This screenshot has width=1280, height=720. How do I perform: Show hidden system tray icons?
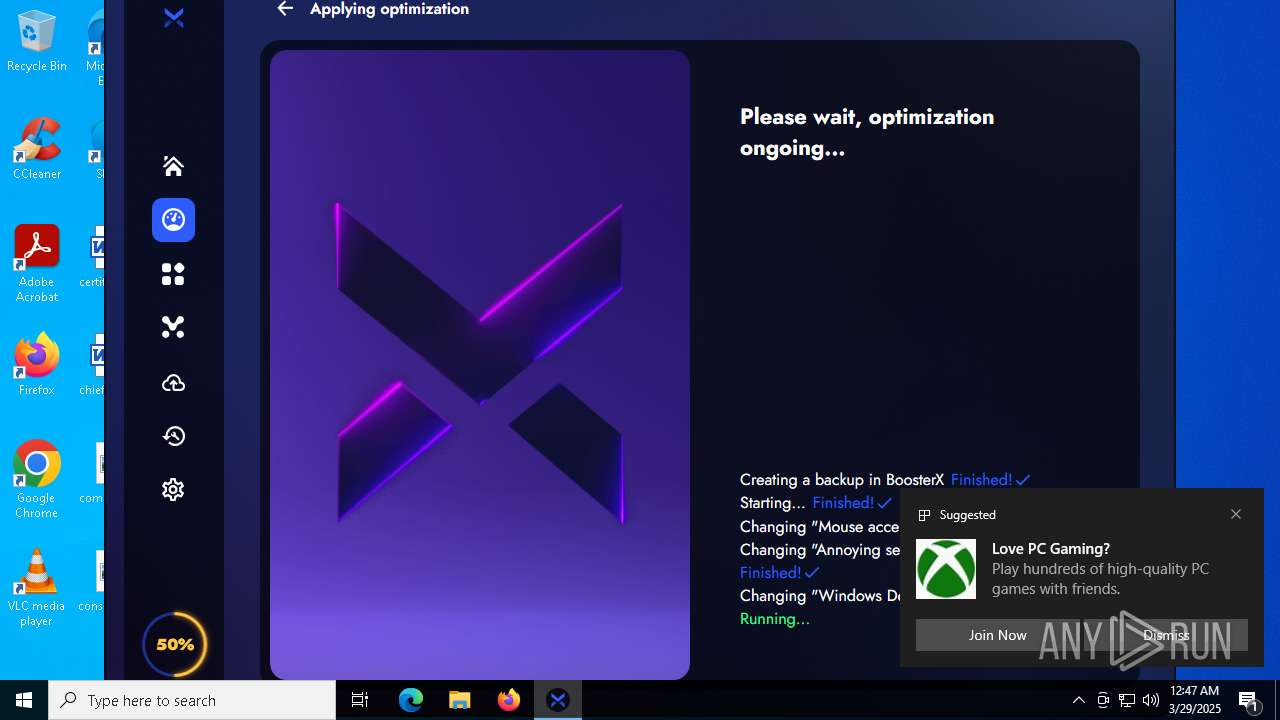tap(1078, 700)
